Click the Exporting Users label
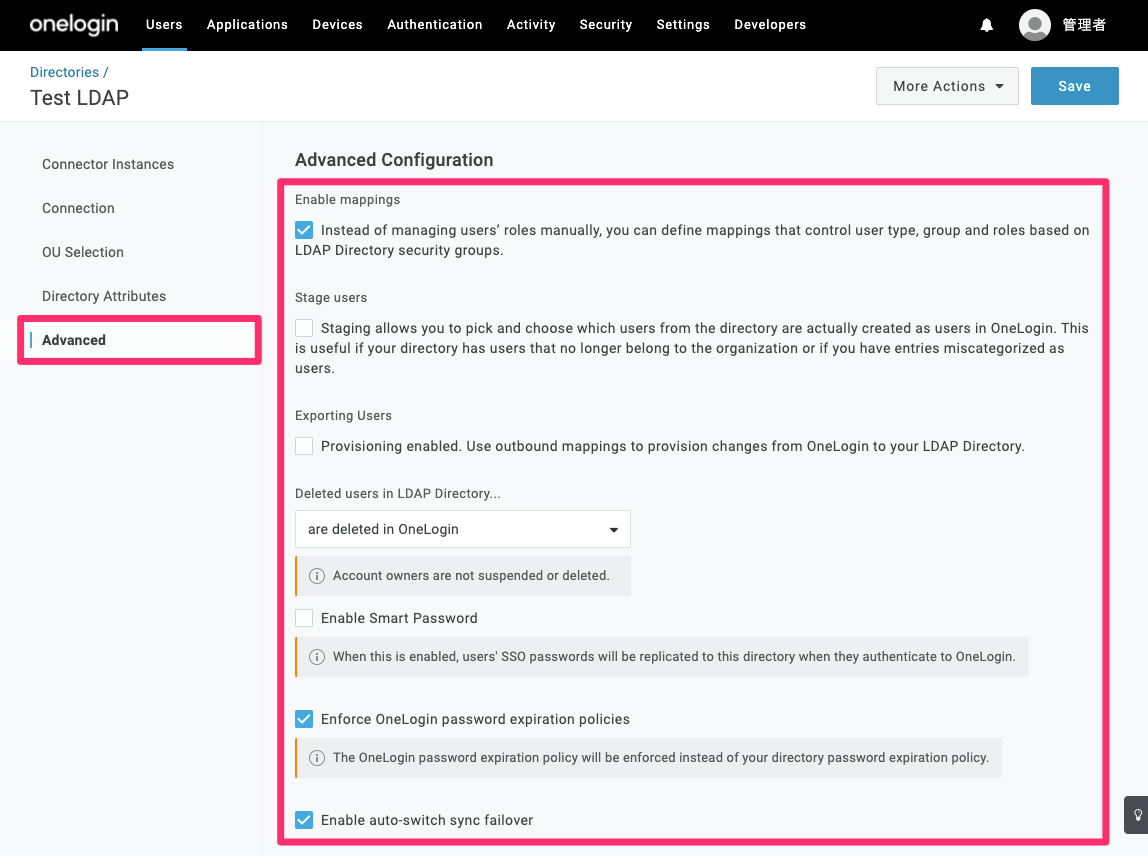This screenshot has width=1148, height=856. [x=343, y=415]
